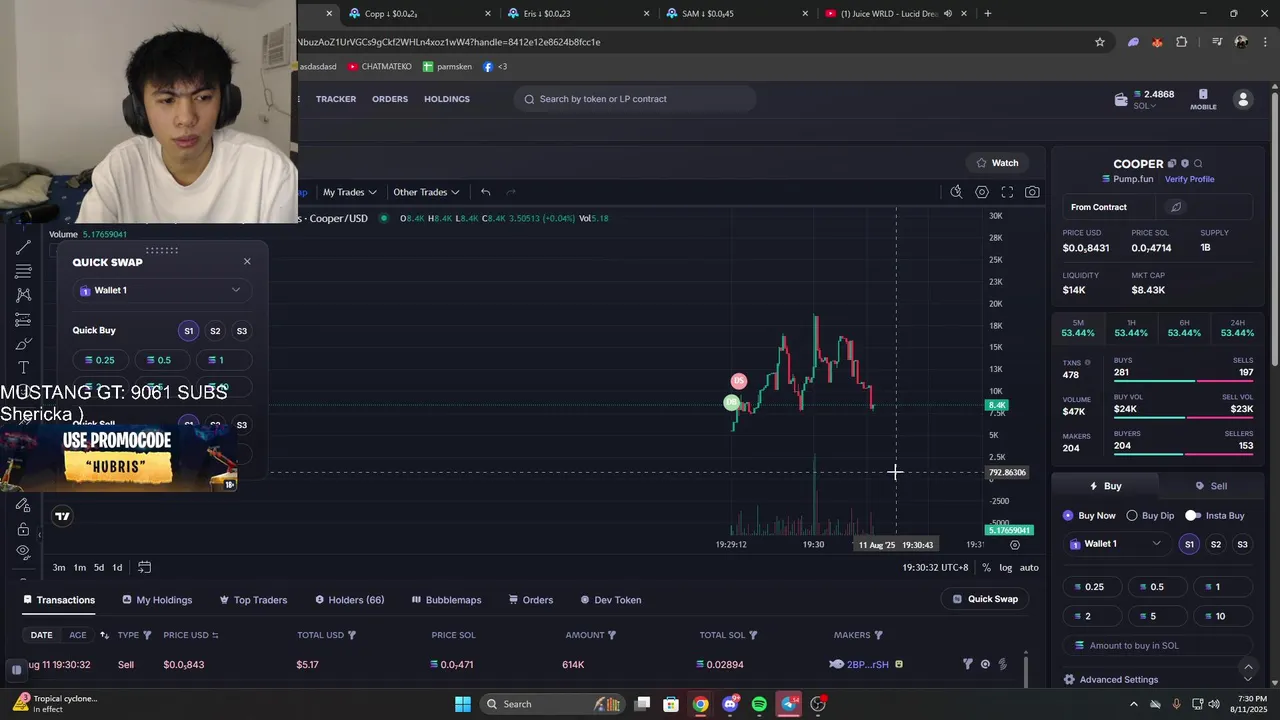Open chart time zone settings gear
1280x720 pixels.
1015,545
